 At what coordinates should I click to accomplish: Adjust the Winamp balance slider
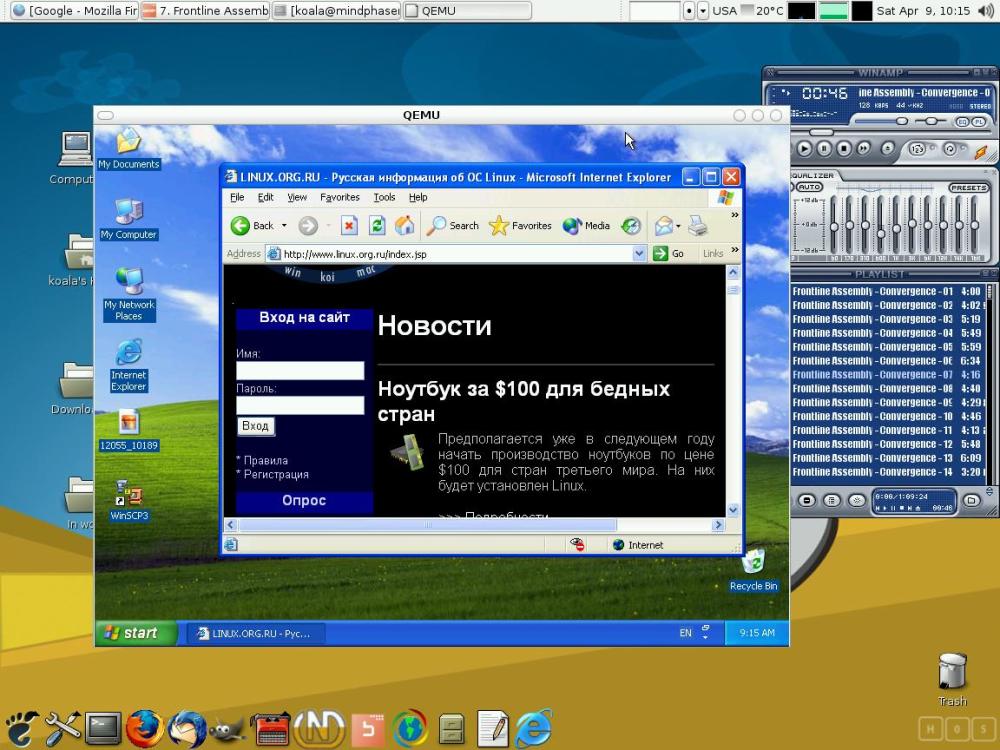tap(931, 121)
